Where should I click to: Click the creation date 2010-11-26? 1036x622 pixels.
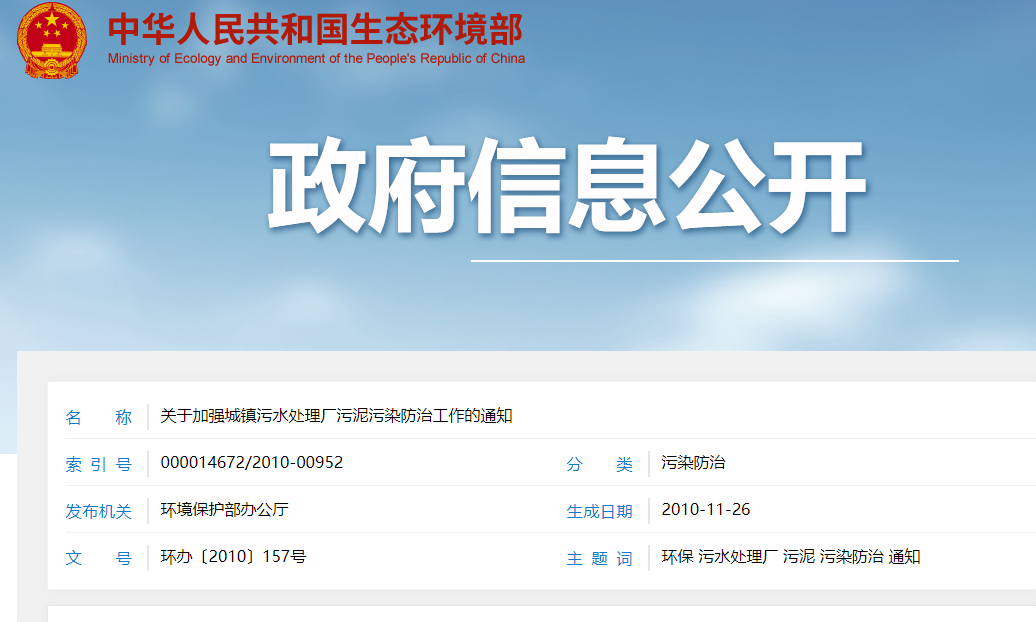(706, 510)
